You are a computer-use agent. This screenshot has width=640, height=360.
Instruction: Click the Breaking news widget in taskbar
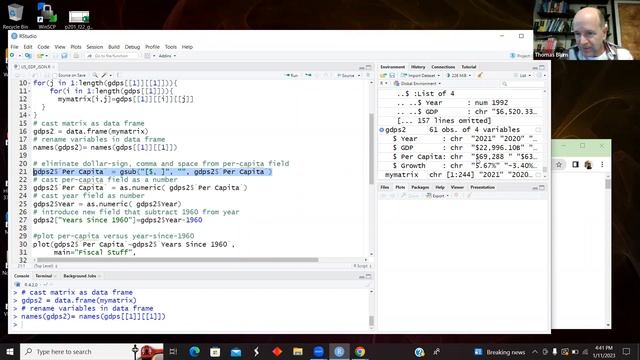pos(500,352)
